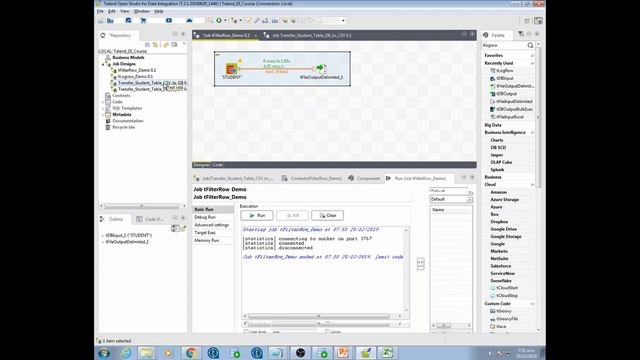Select tFileInputDelimited component in palette
640x360 pixels.
pos(511,101)
